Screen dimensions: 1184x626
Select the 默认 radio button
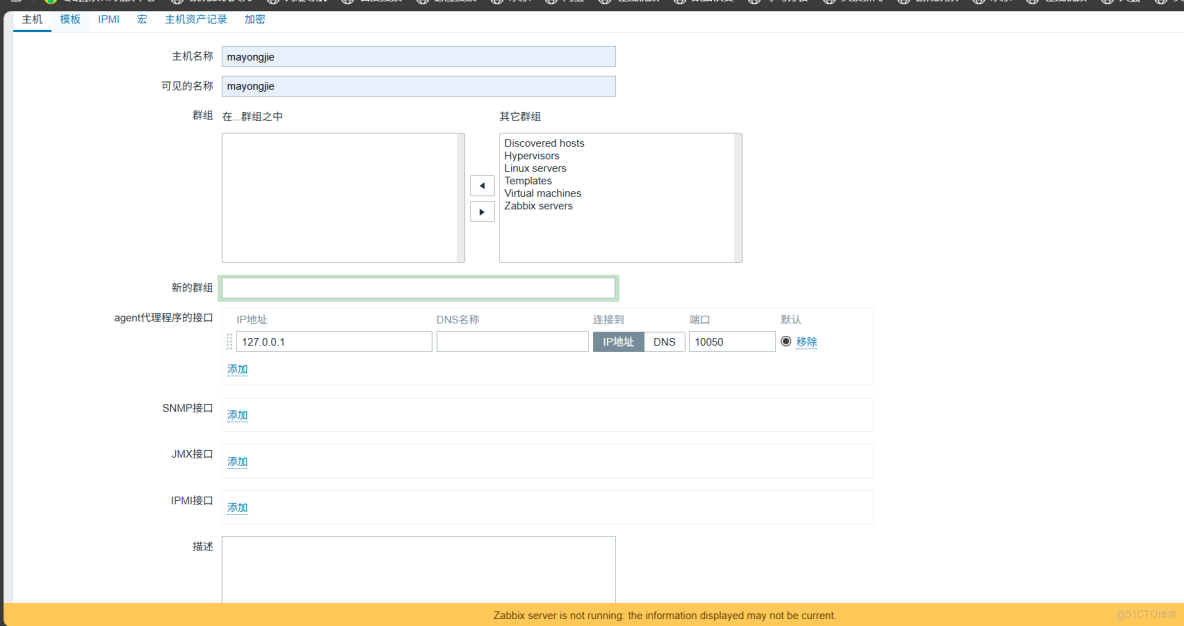click(786, 341)
